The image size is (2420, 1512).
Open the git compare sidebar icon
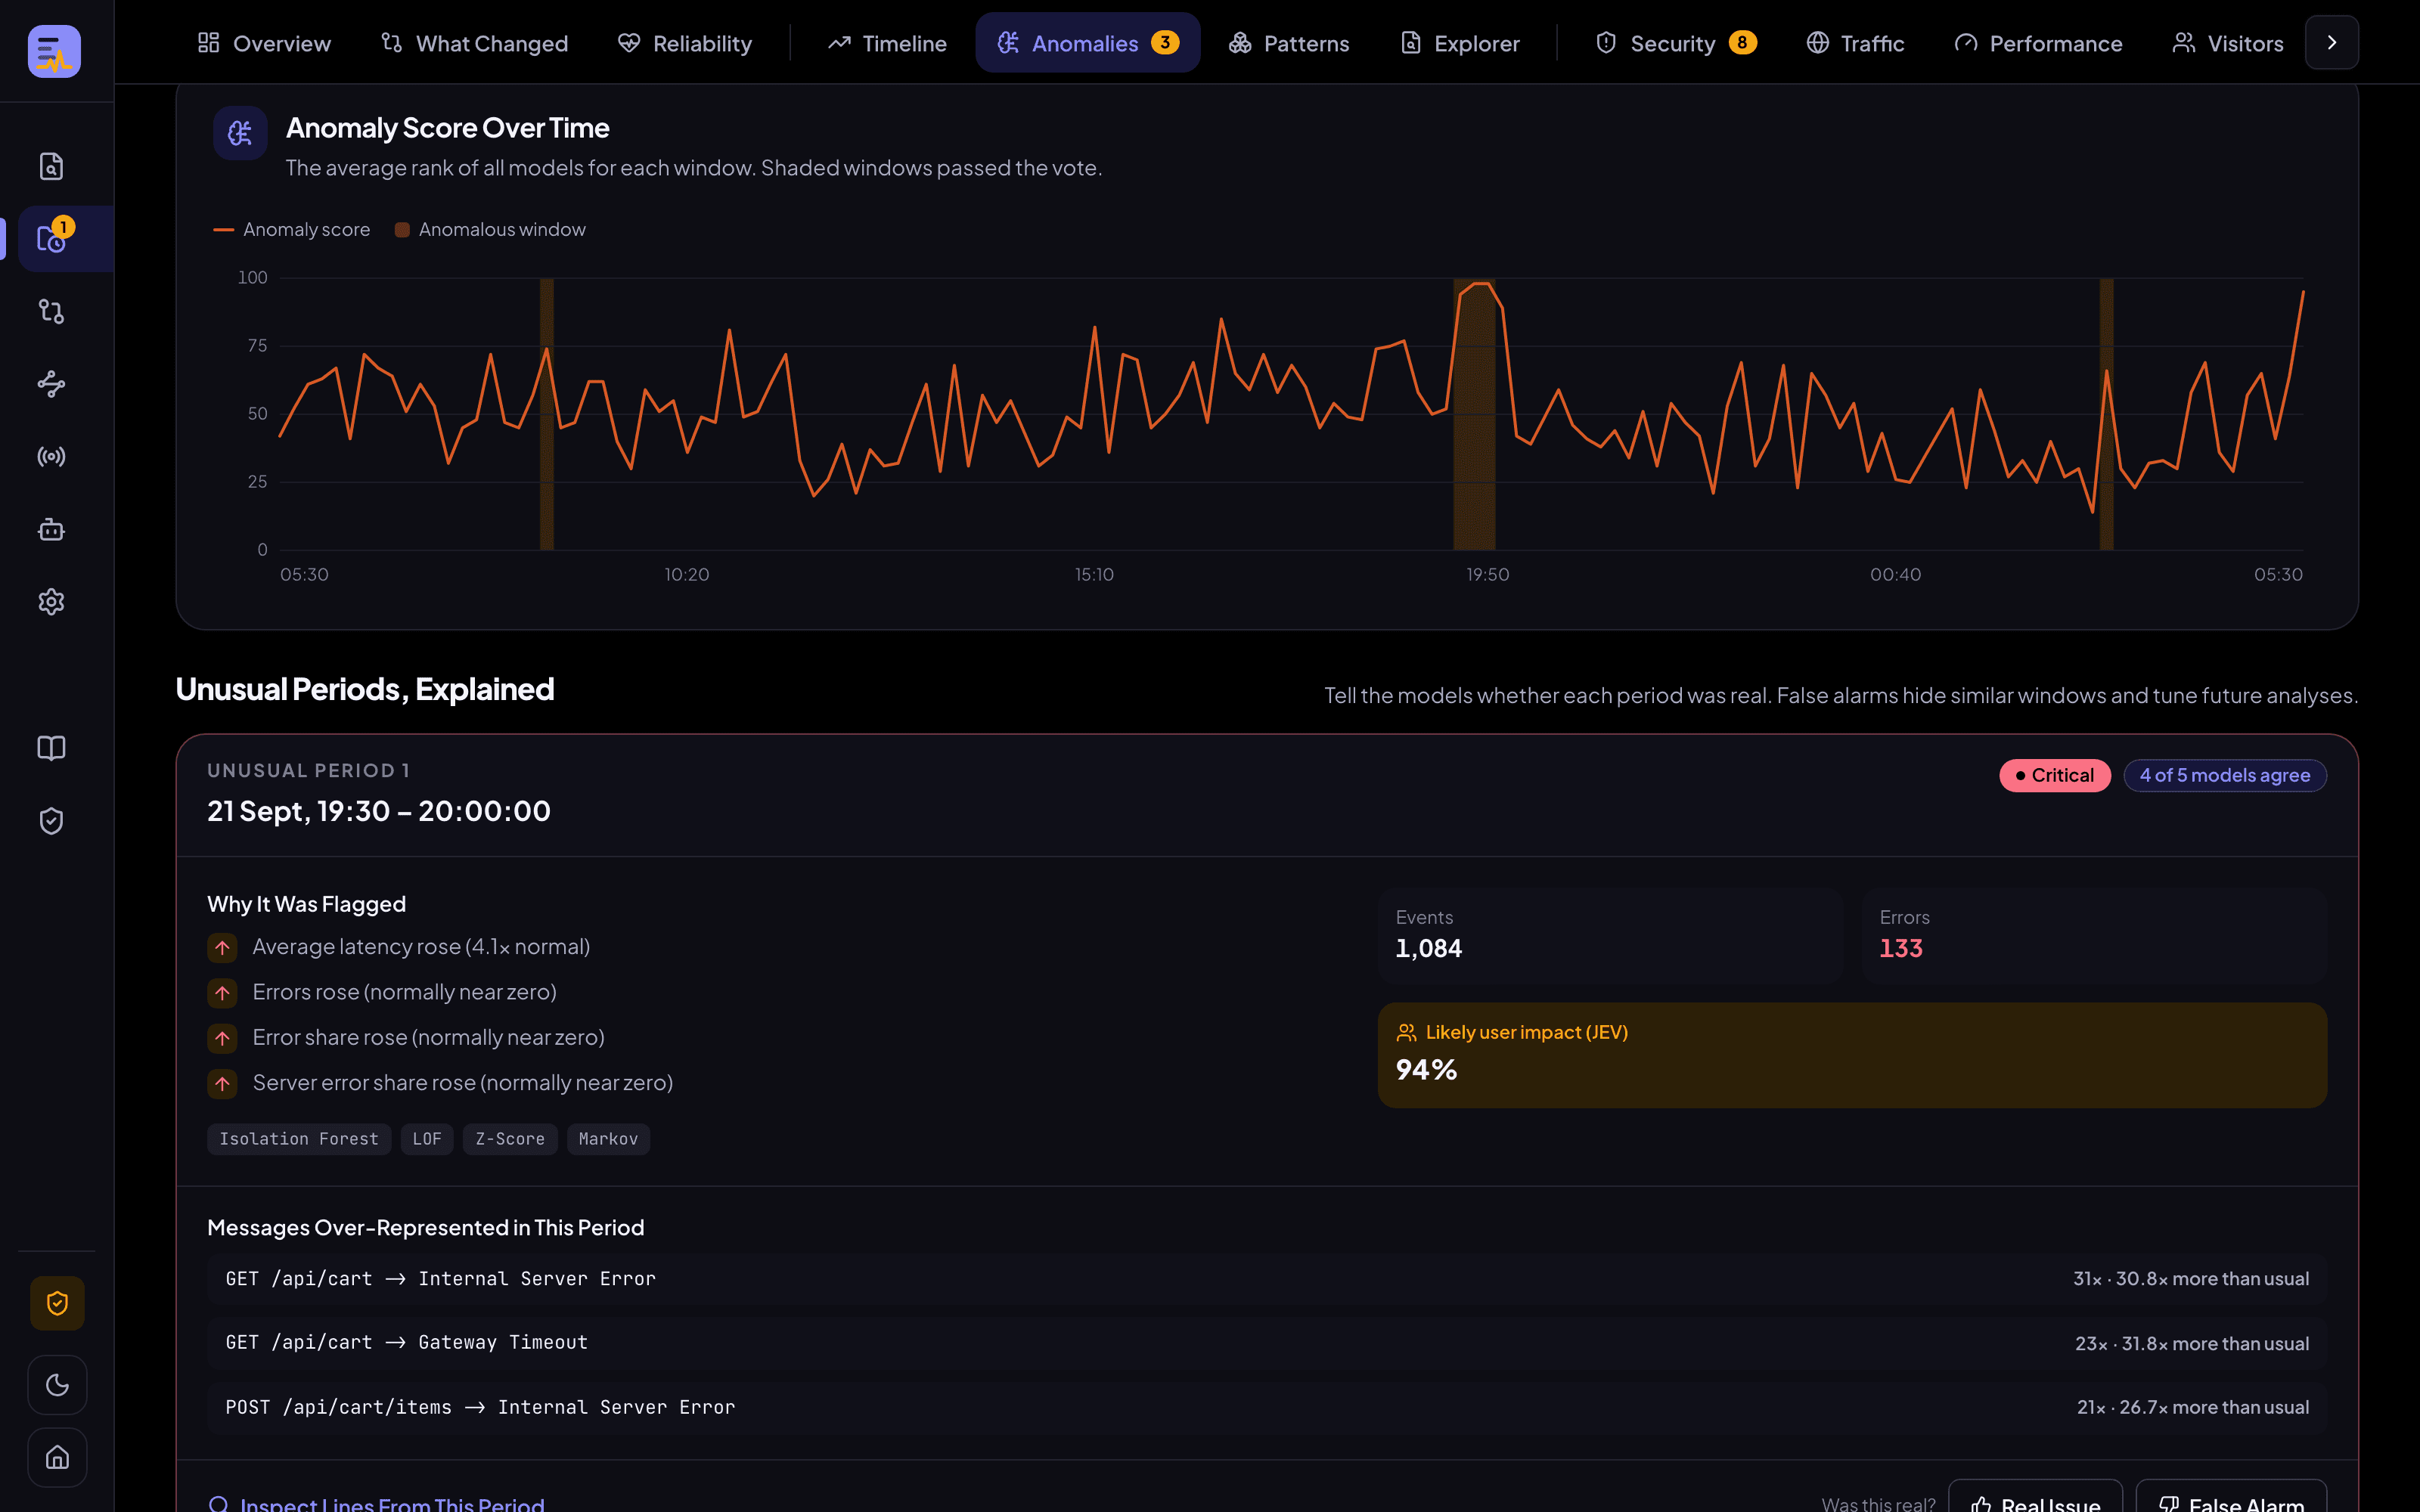(x=51, y=311)
